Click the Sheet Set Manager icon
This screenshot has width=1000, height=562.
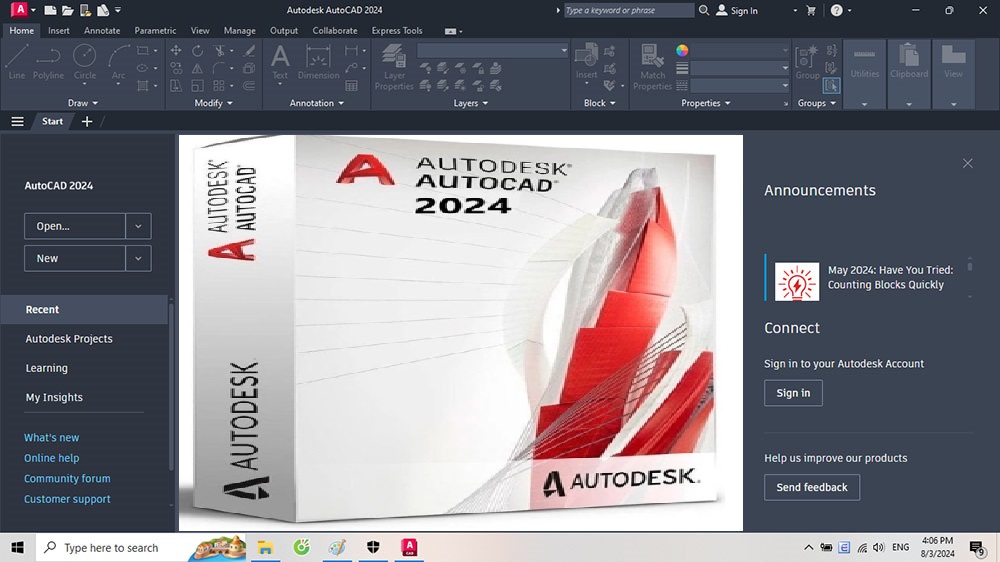(x=102, y=10)
